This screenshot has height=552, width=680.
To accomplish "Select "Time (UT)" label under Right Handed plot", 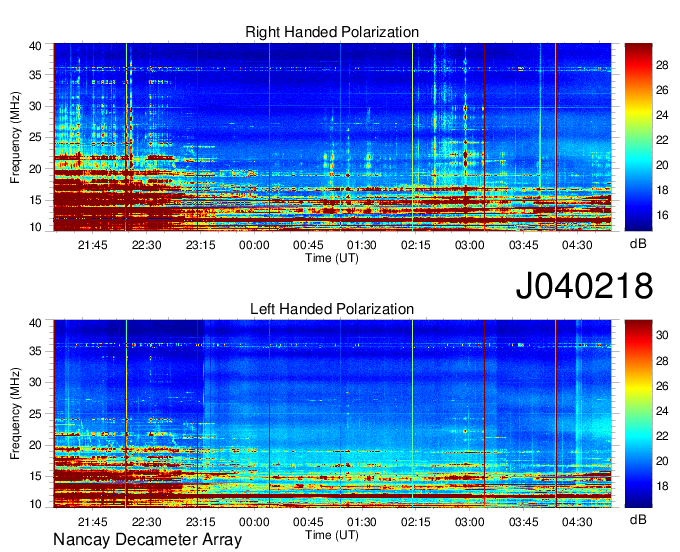I will point(332,258).
